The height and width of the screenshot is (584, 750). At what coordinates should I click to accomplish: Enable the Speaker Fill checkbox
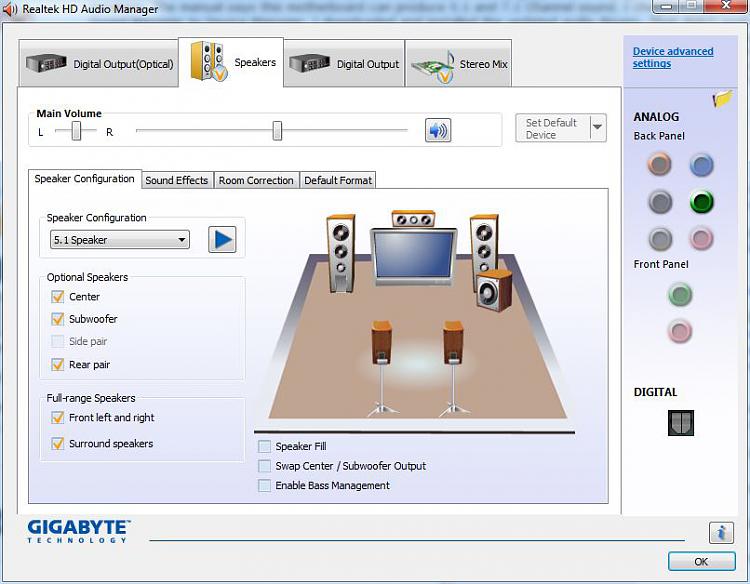[x=264, y=446]
